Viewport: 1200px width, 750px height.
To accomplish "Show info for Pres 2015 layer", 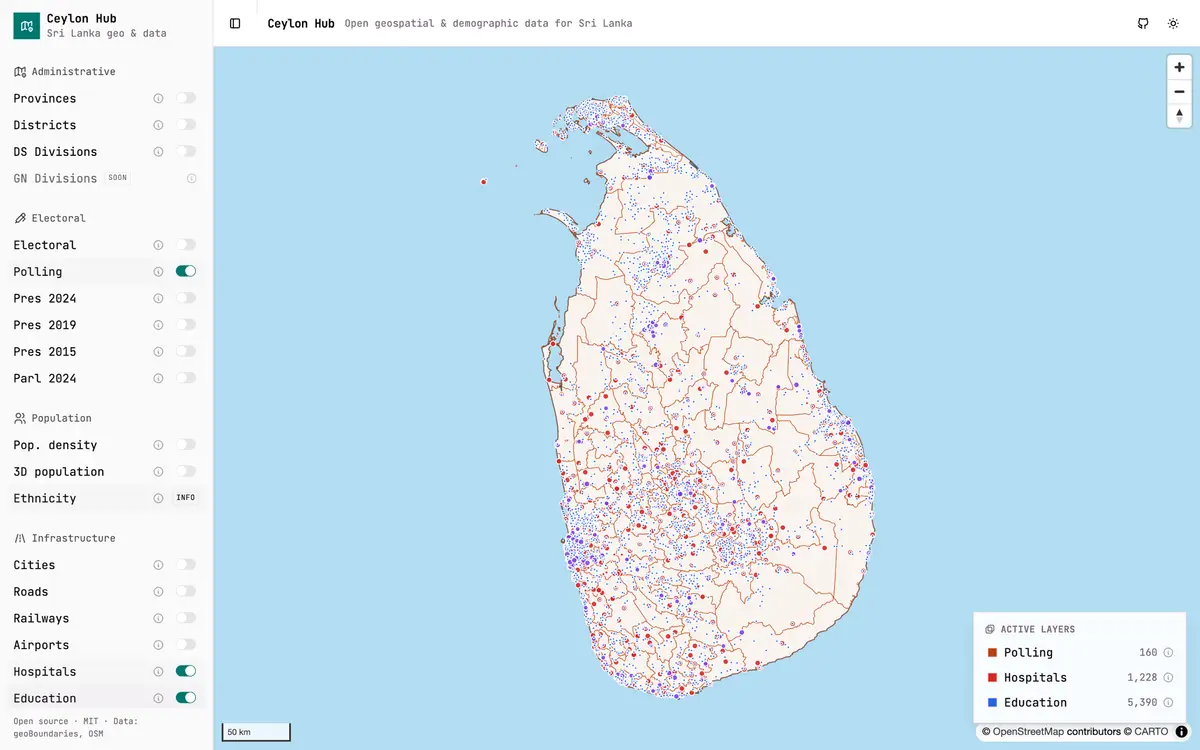I will pos(158,352).
